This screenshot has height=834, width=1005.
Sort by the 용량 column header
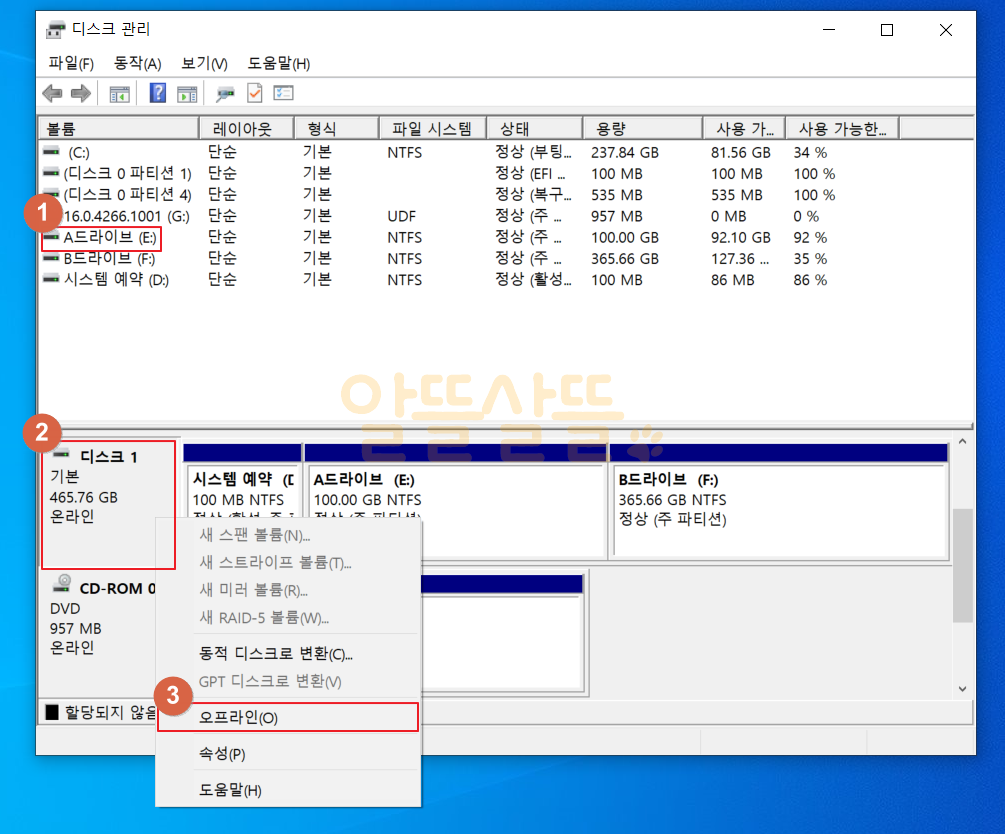[x=642, y=129]
